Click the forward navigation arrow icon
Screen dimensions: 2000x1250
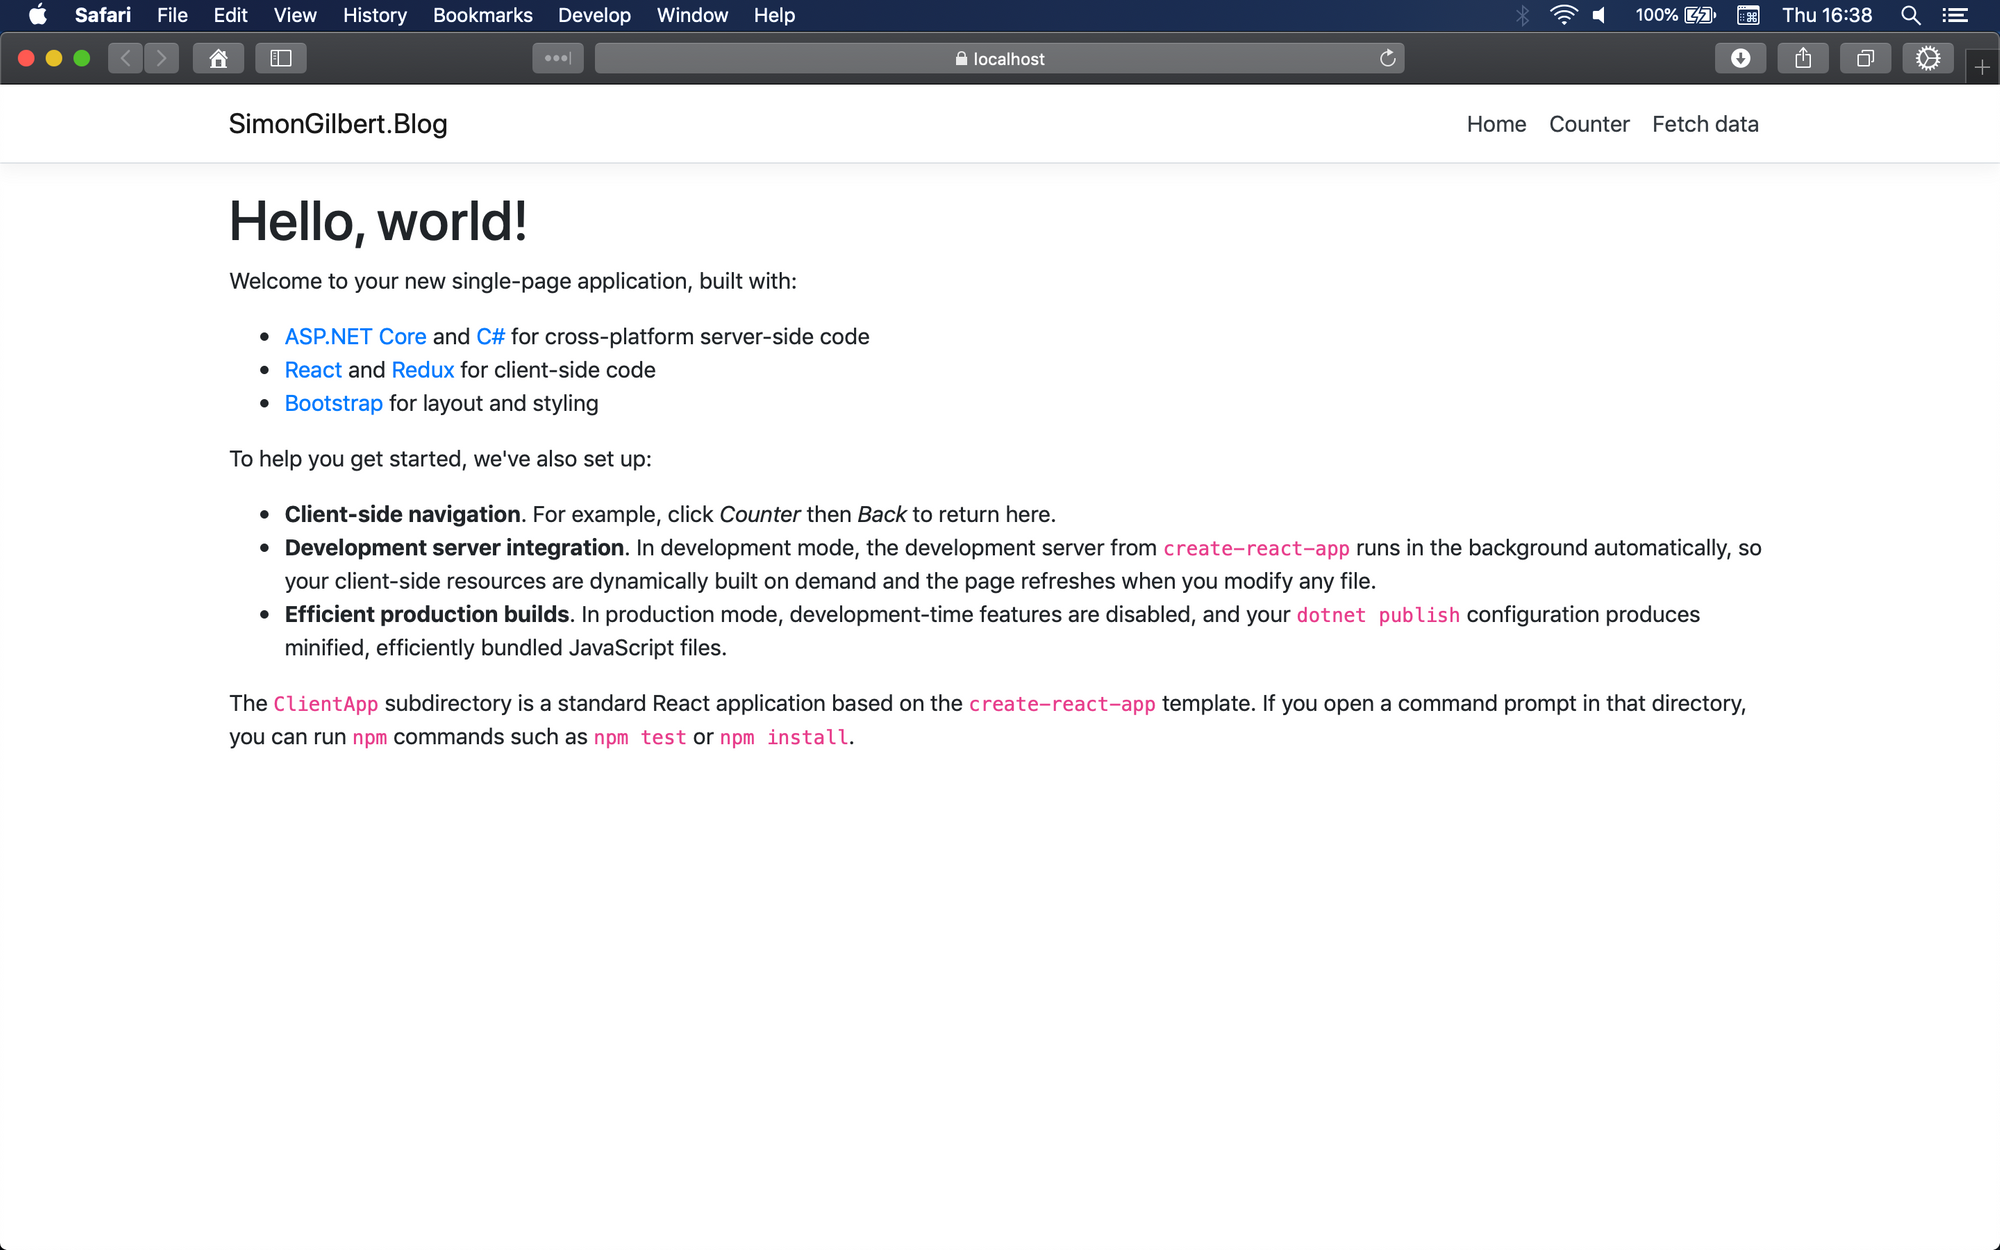pyautogui.click(x=160, y=58)
